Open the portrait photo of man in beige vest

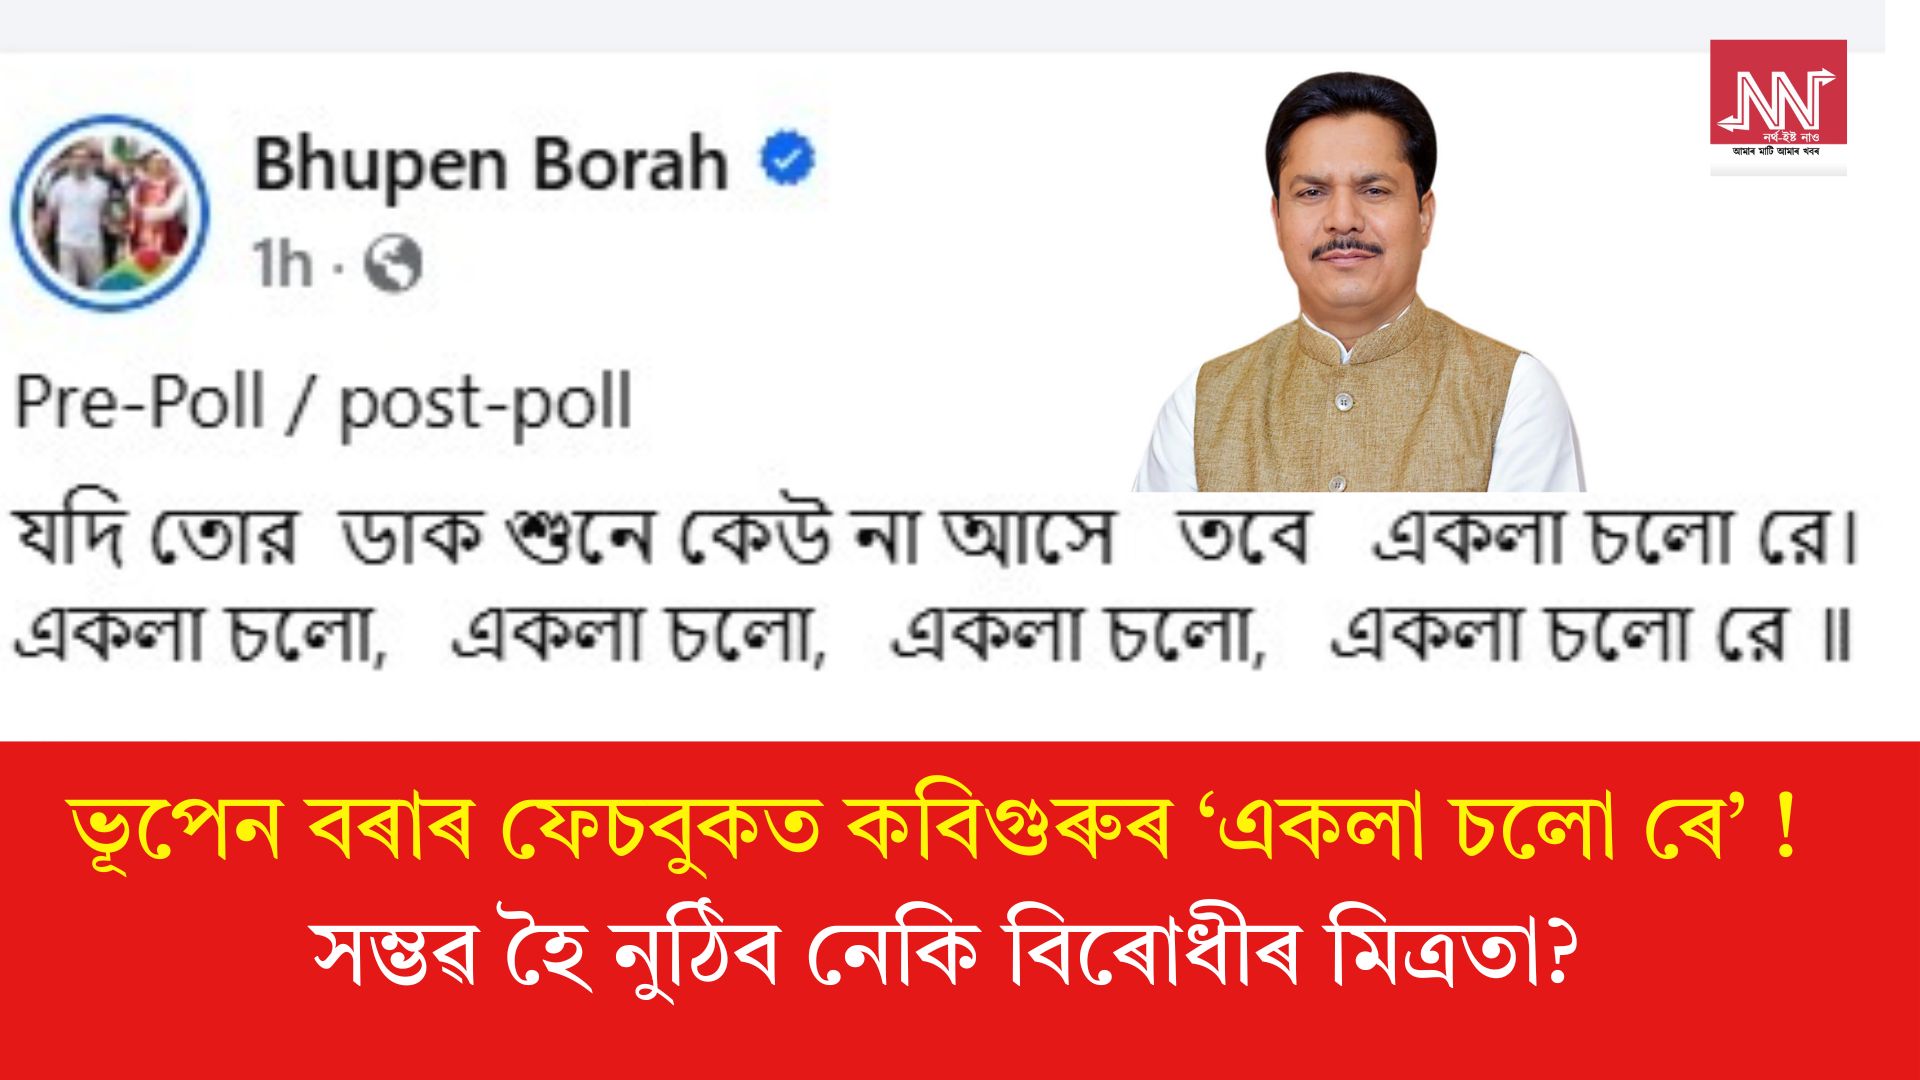[1358, 282]
